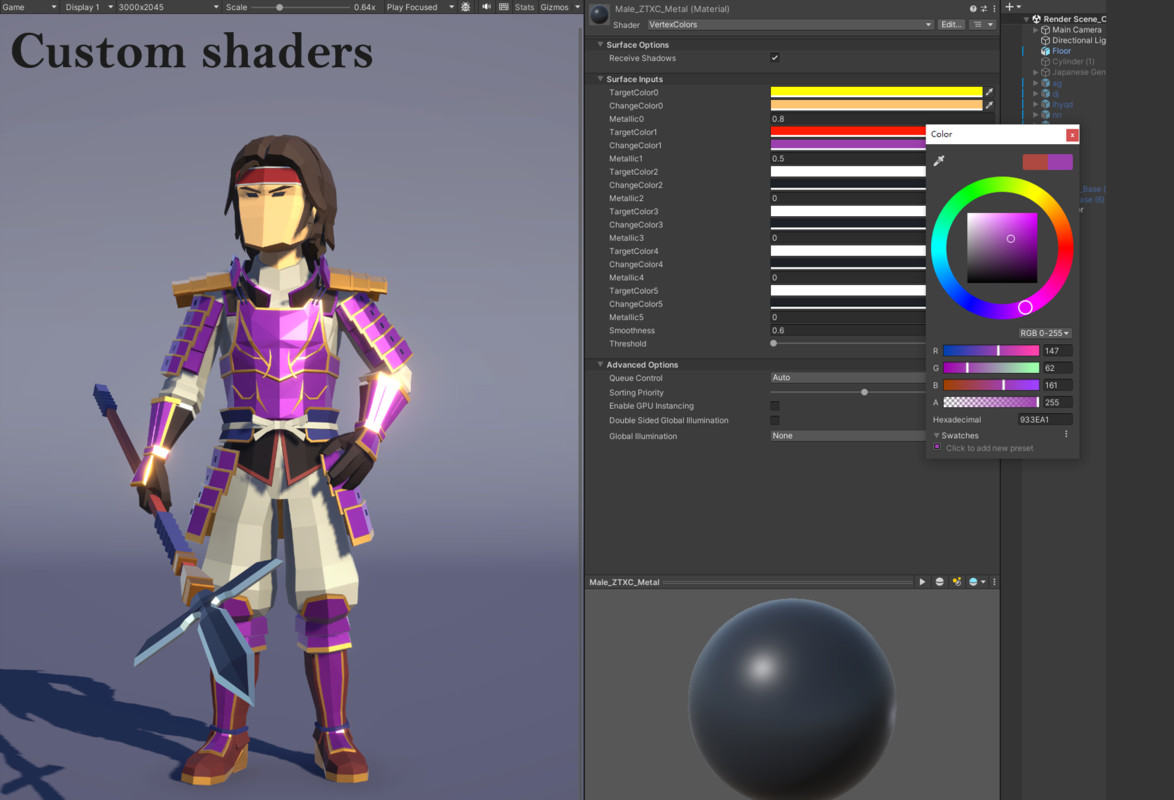Click the Edit button next to the shader
The image size is (1174, 800).
click(x=949, y=24)
